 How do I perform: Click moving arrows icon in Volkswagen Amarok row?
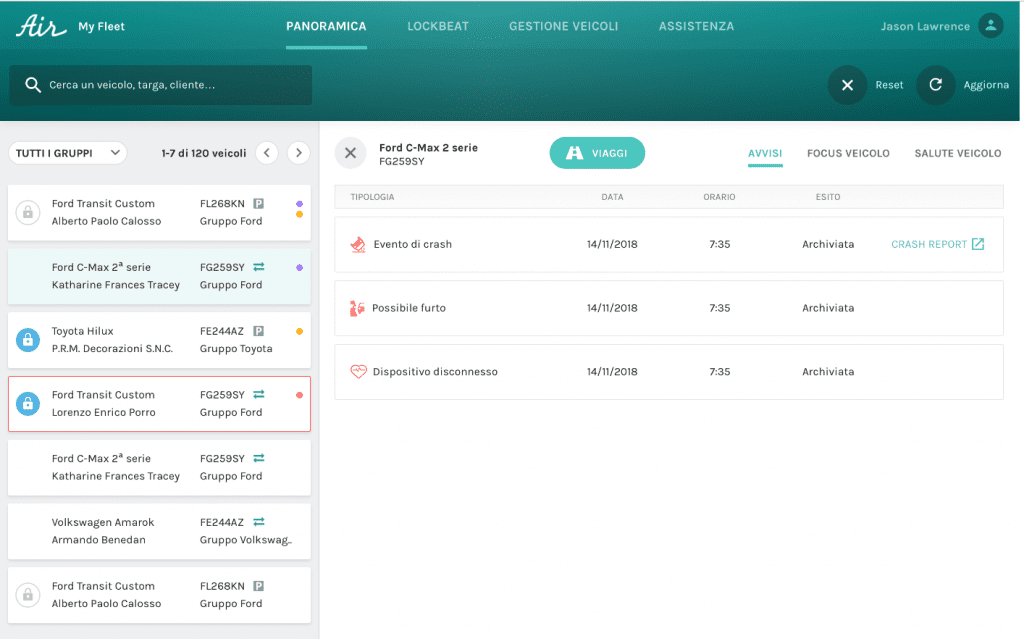(259, 522)
